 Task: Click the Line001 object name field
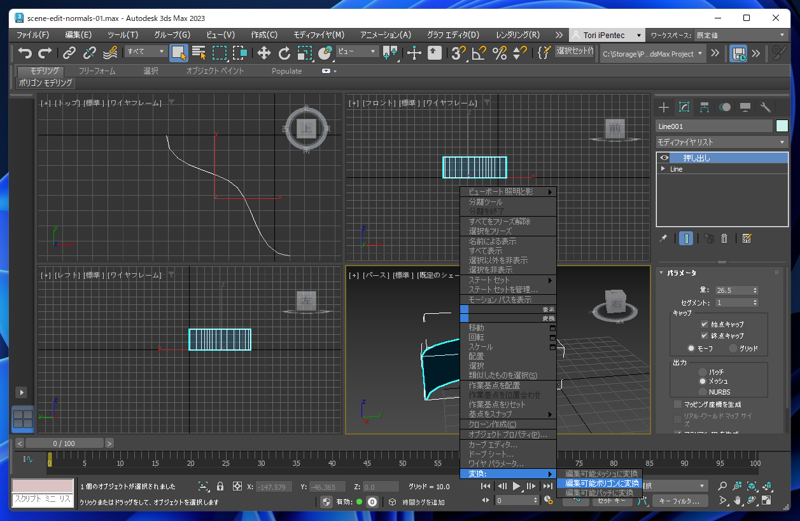[714, 127]
